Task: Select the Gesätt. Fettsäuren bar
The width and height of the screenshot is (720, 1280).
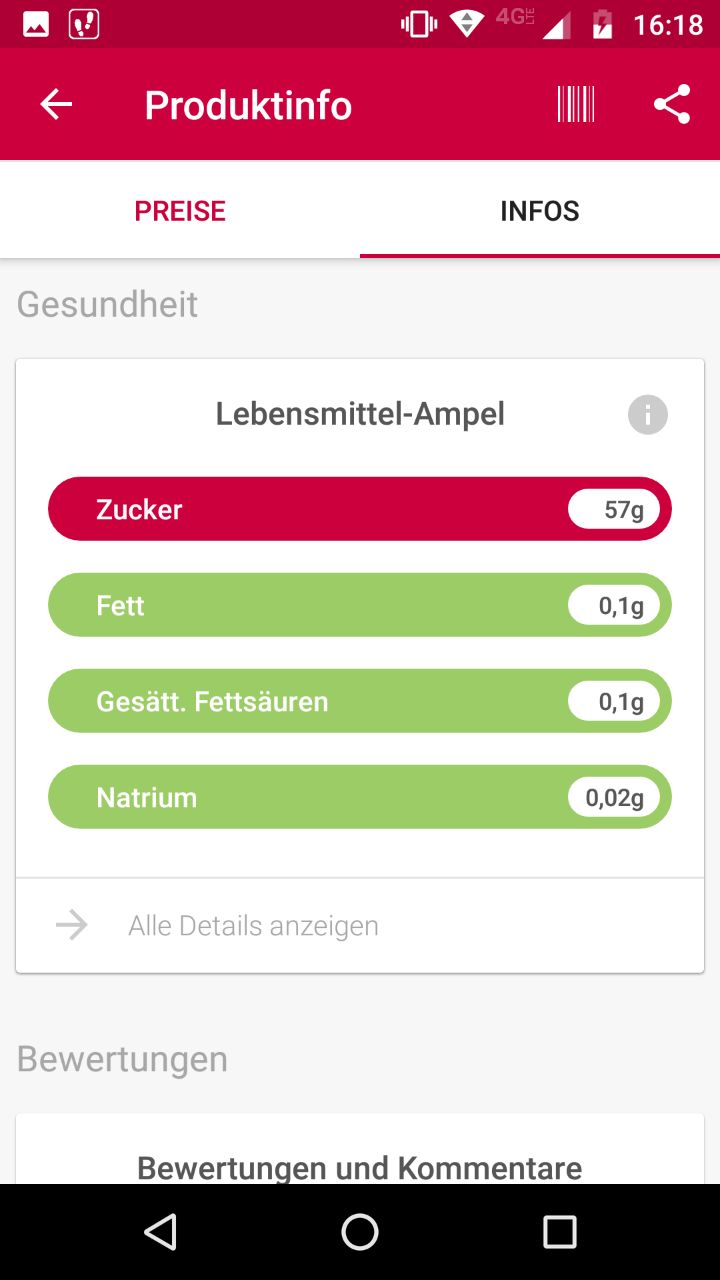Action: 360,701
